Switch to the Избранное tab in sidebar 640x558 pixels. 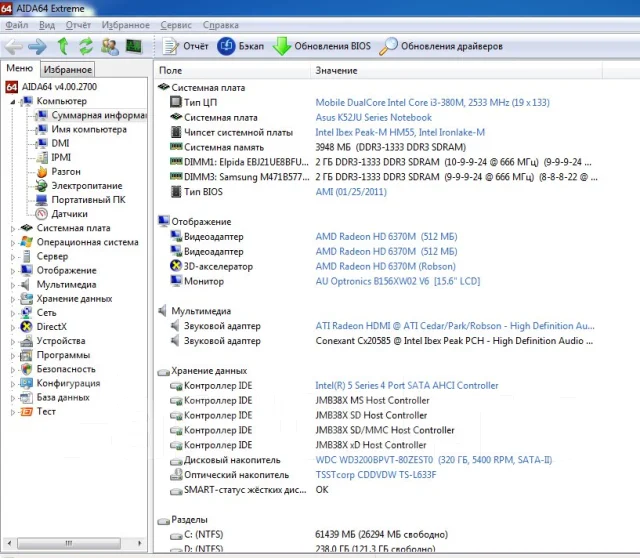coord(68,69)
